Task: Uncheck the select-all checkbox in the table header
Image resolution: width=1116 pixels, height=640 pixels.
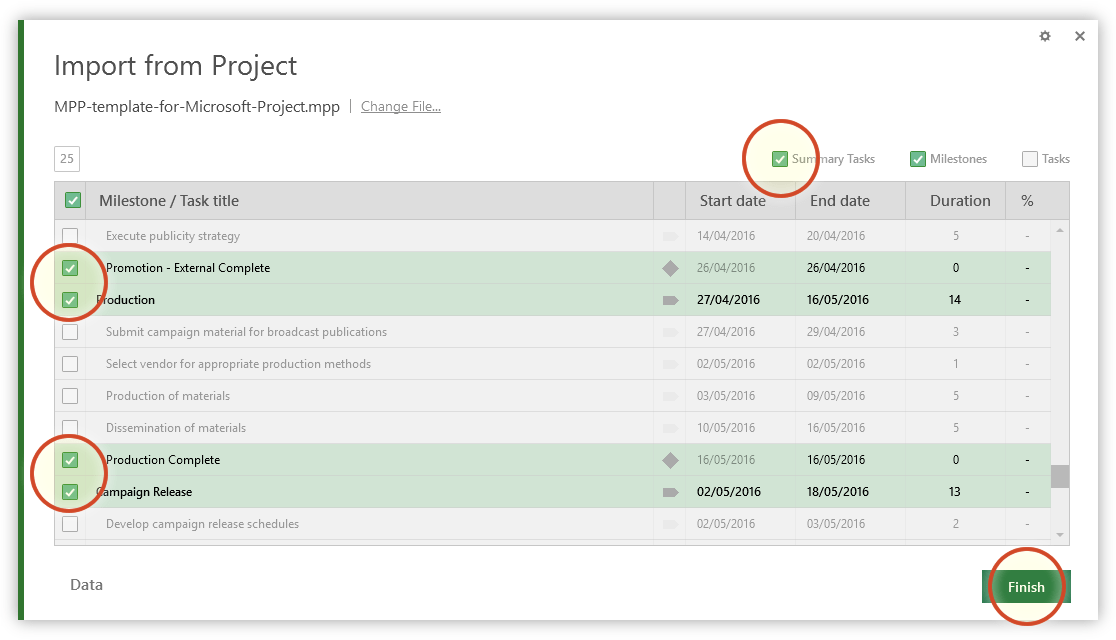Action: click(x=71, y=200)
